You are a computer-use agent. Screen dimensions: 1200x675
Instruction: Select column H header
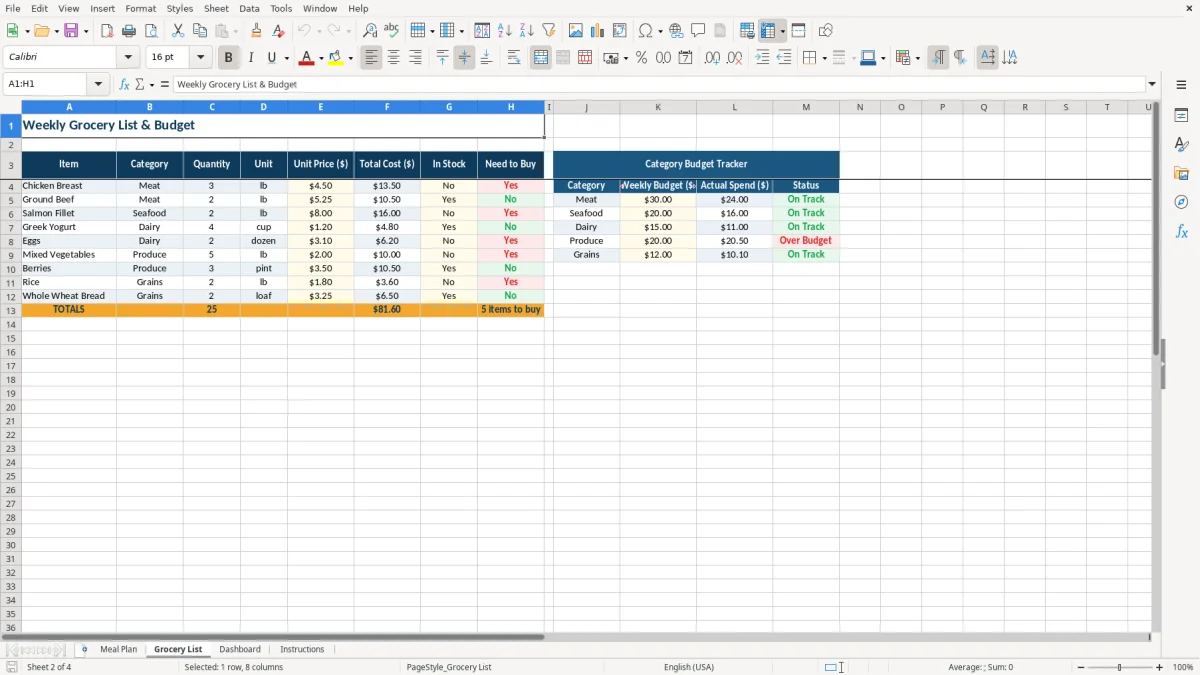511,107
